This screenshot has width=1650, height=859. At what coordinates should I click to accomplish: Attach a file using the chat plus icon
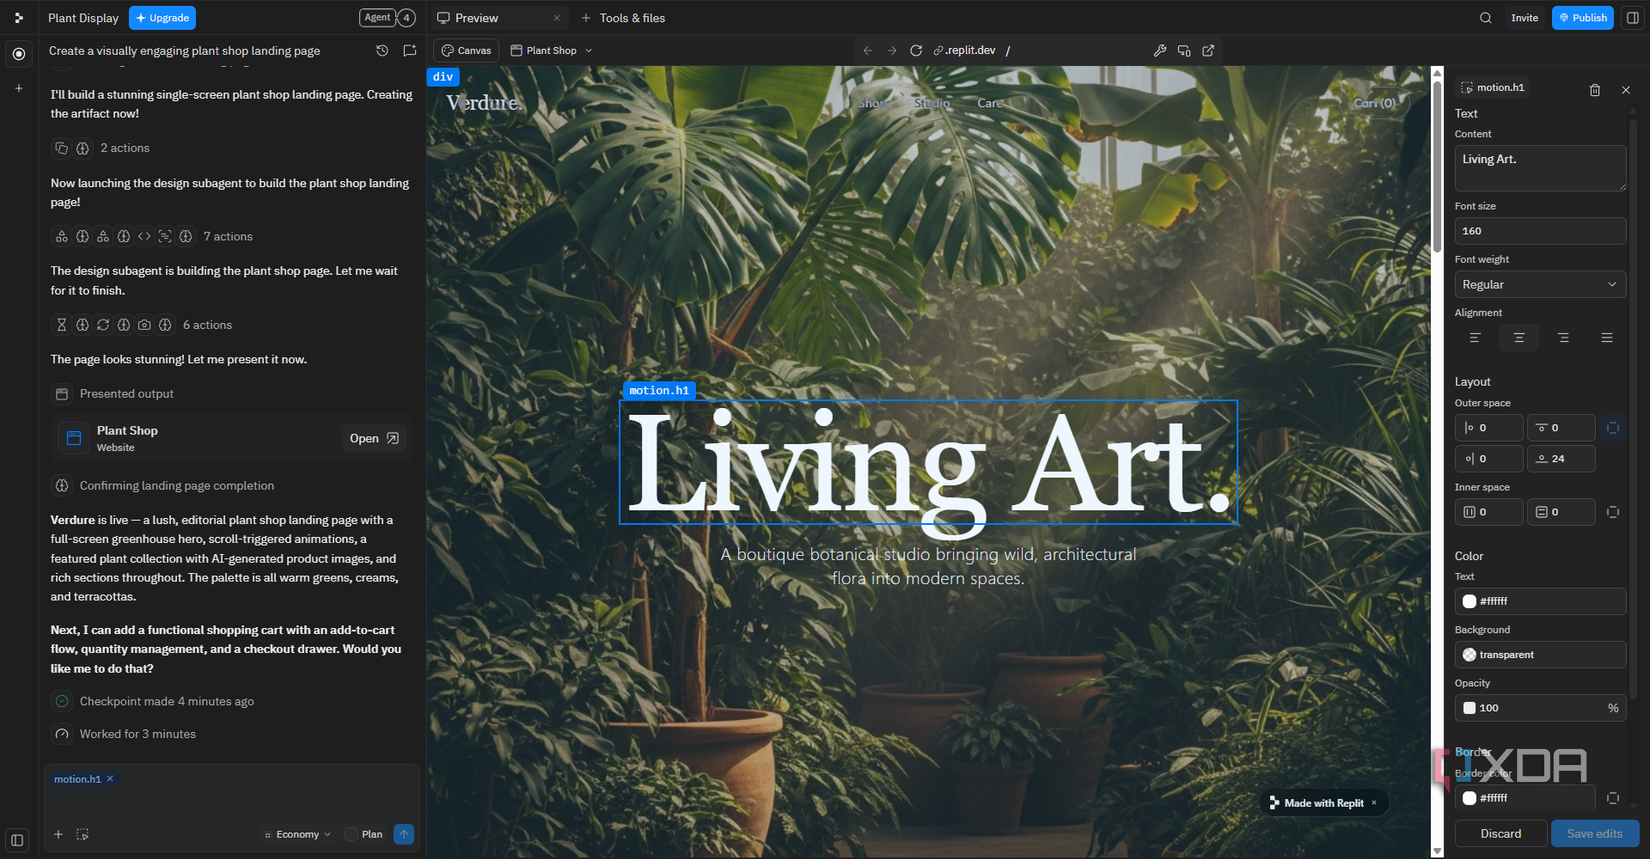pos(58,834)
